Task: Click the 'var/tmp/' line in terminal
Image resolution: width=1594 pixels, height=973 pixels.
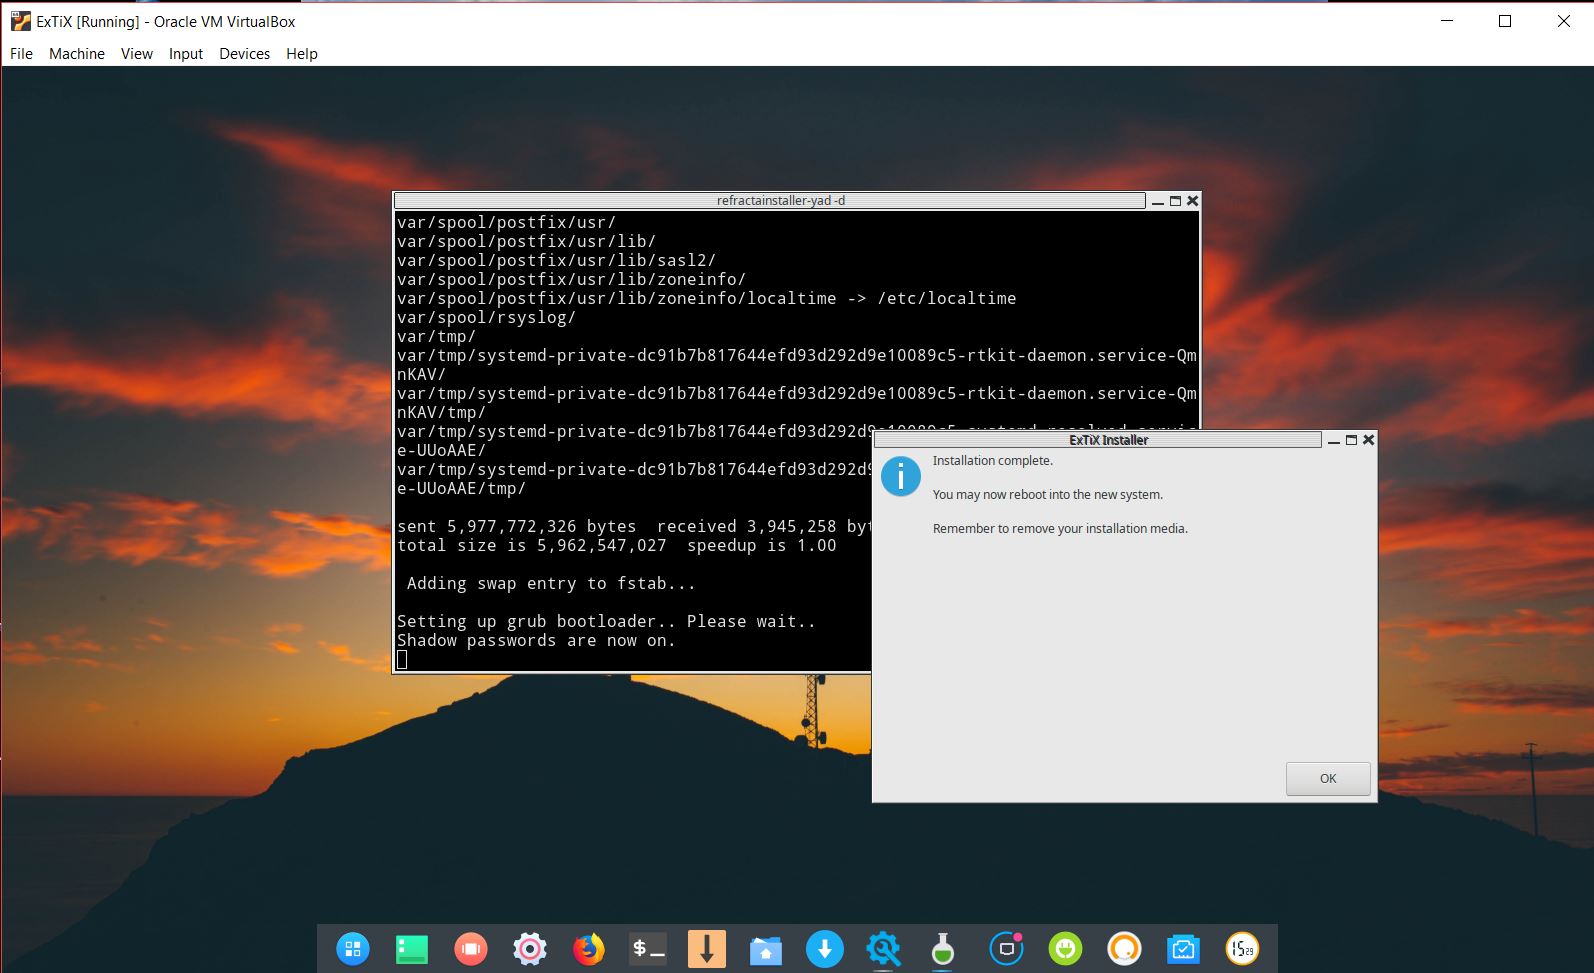Action: [436, 337]
